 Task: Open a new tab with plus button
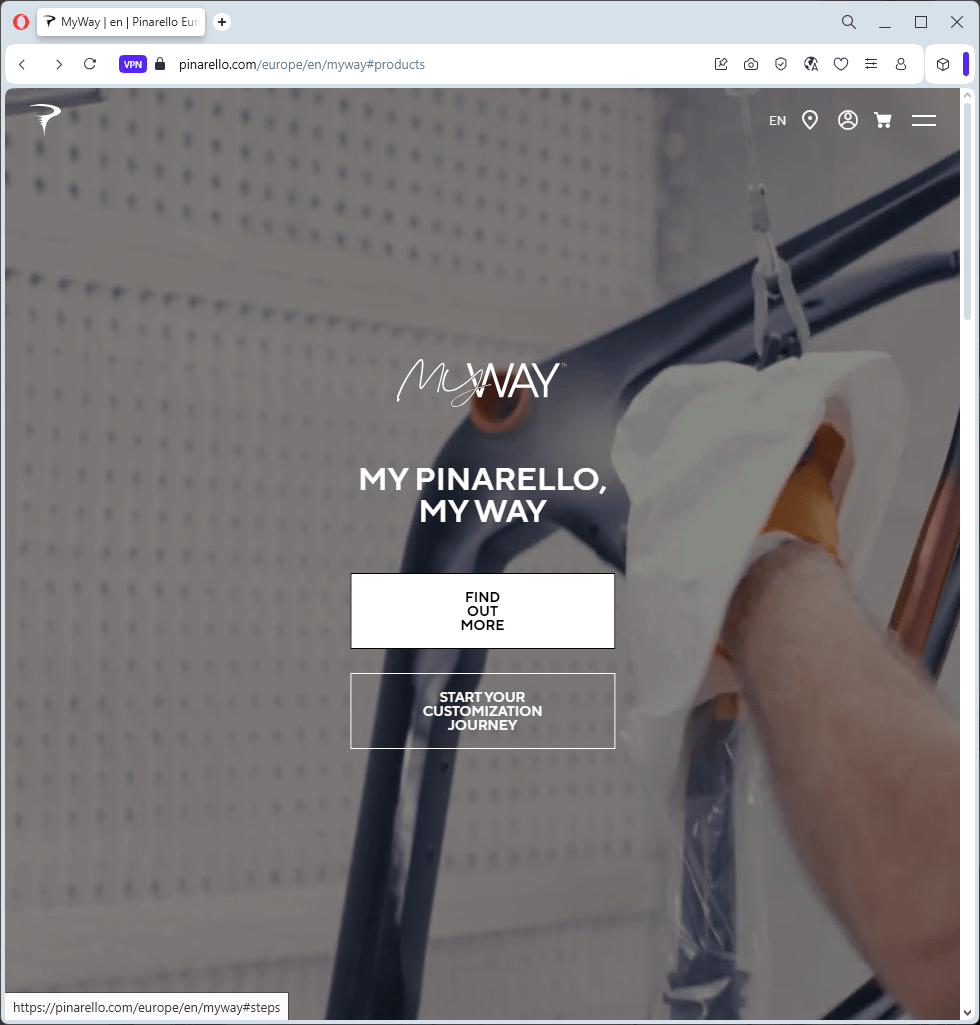[222, 22]
